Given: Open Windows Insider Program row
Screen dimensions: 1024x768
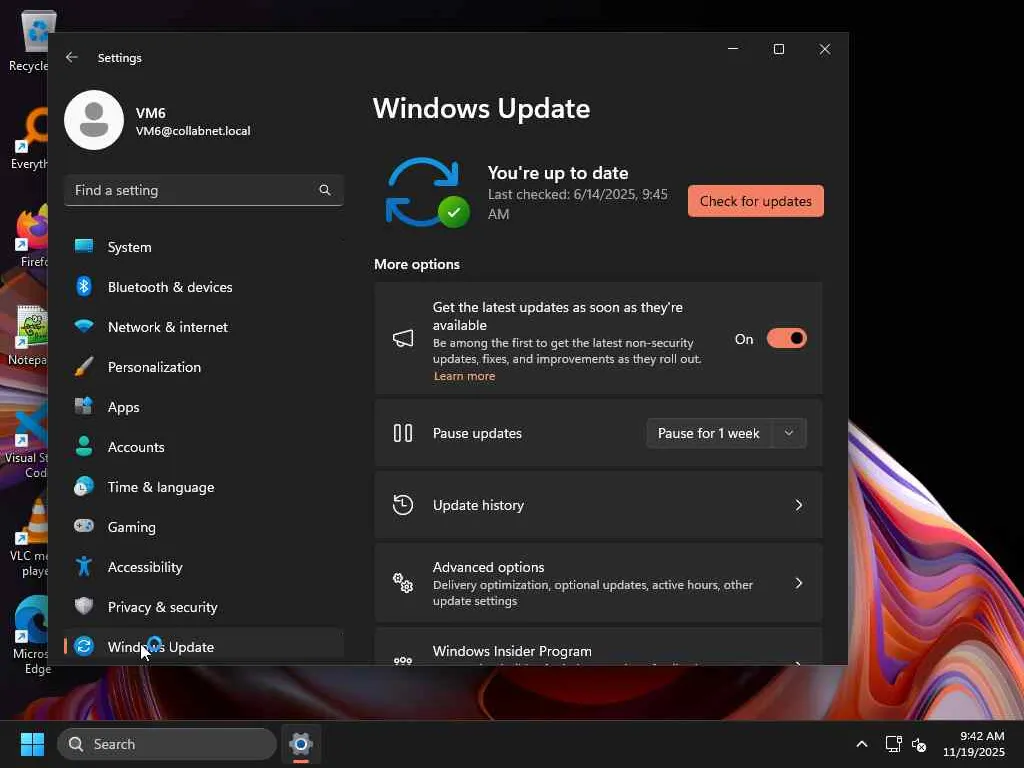Looking at the screenshot, I should (598, 648).
